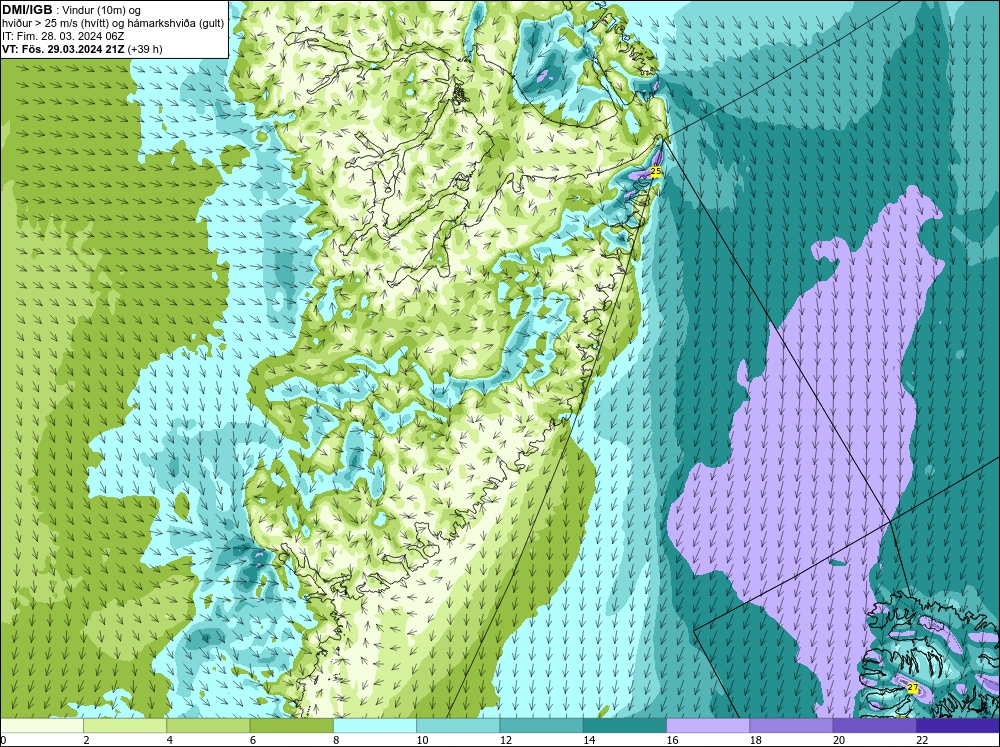Click the (+39 h) forecast offset text
The image size is (1000, 747).
pos(145,49)
